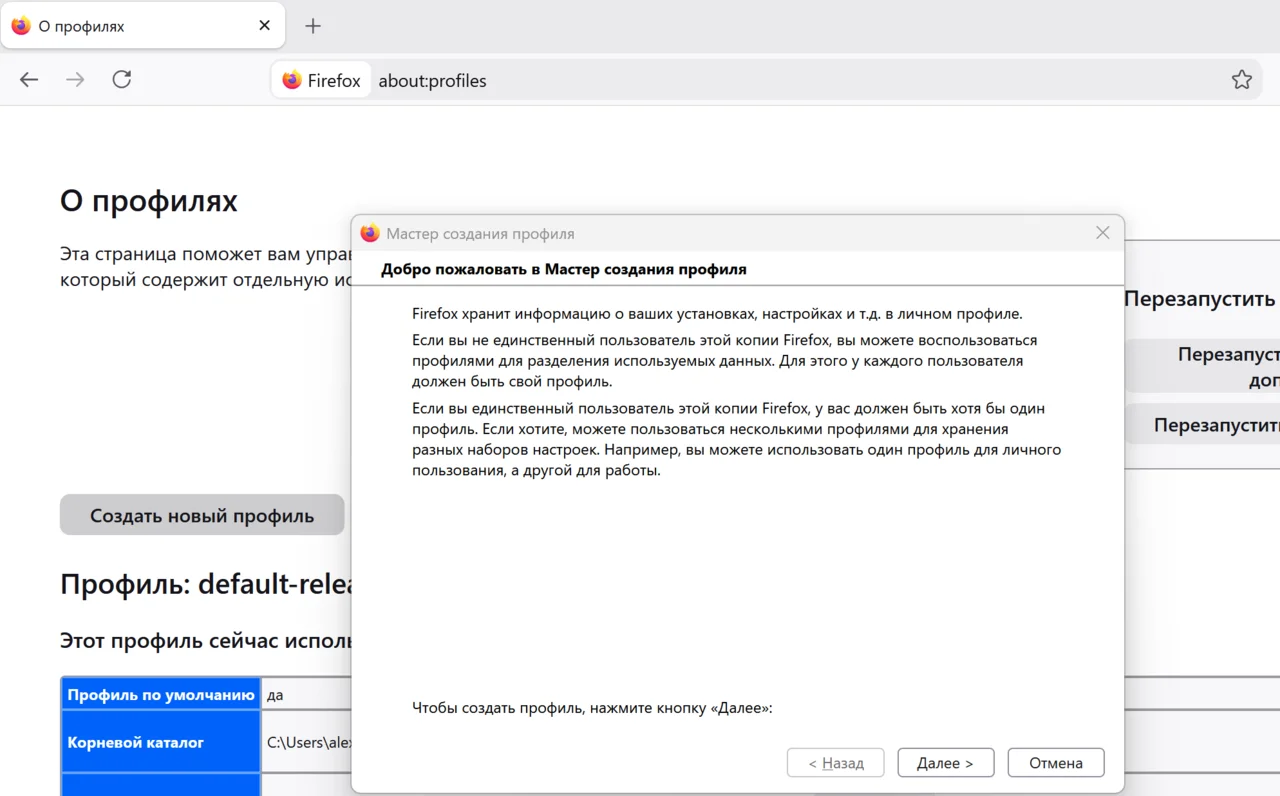Click the "Далее >" button in the wizard
The width and height of the screenshot is (1280, 796).
tap(945, 763)
